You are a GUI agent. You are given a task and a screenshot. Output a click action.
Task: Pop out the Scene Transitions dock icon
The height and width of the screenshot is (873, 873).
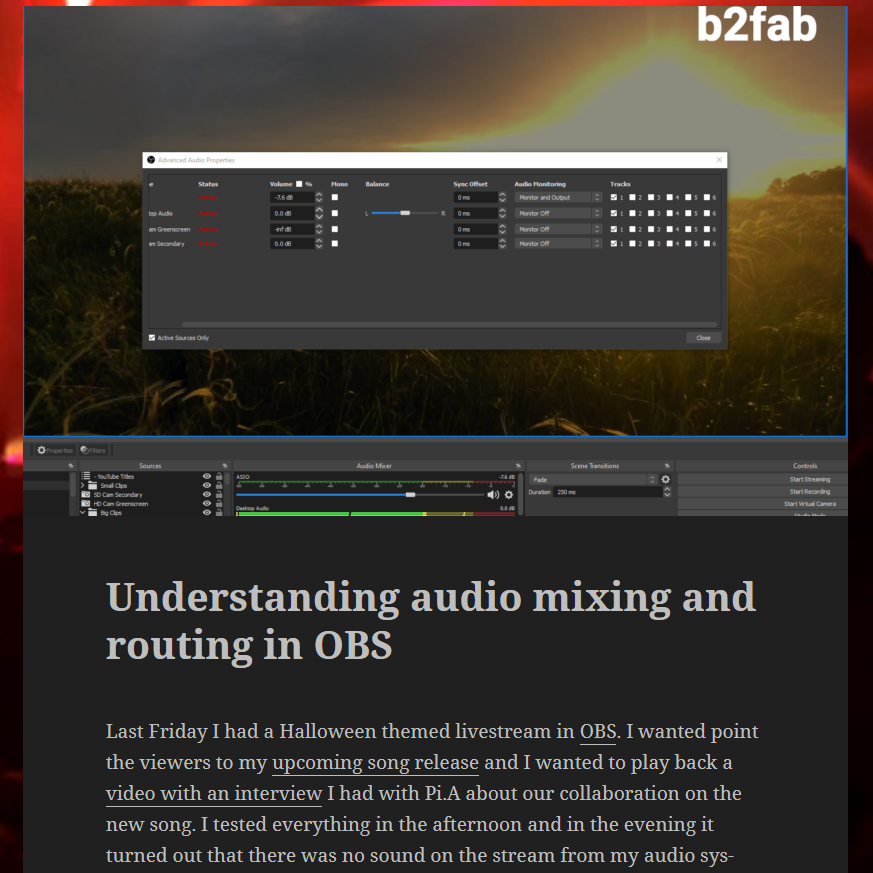coord(667,465)
